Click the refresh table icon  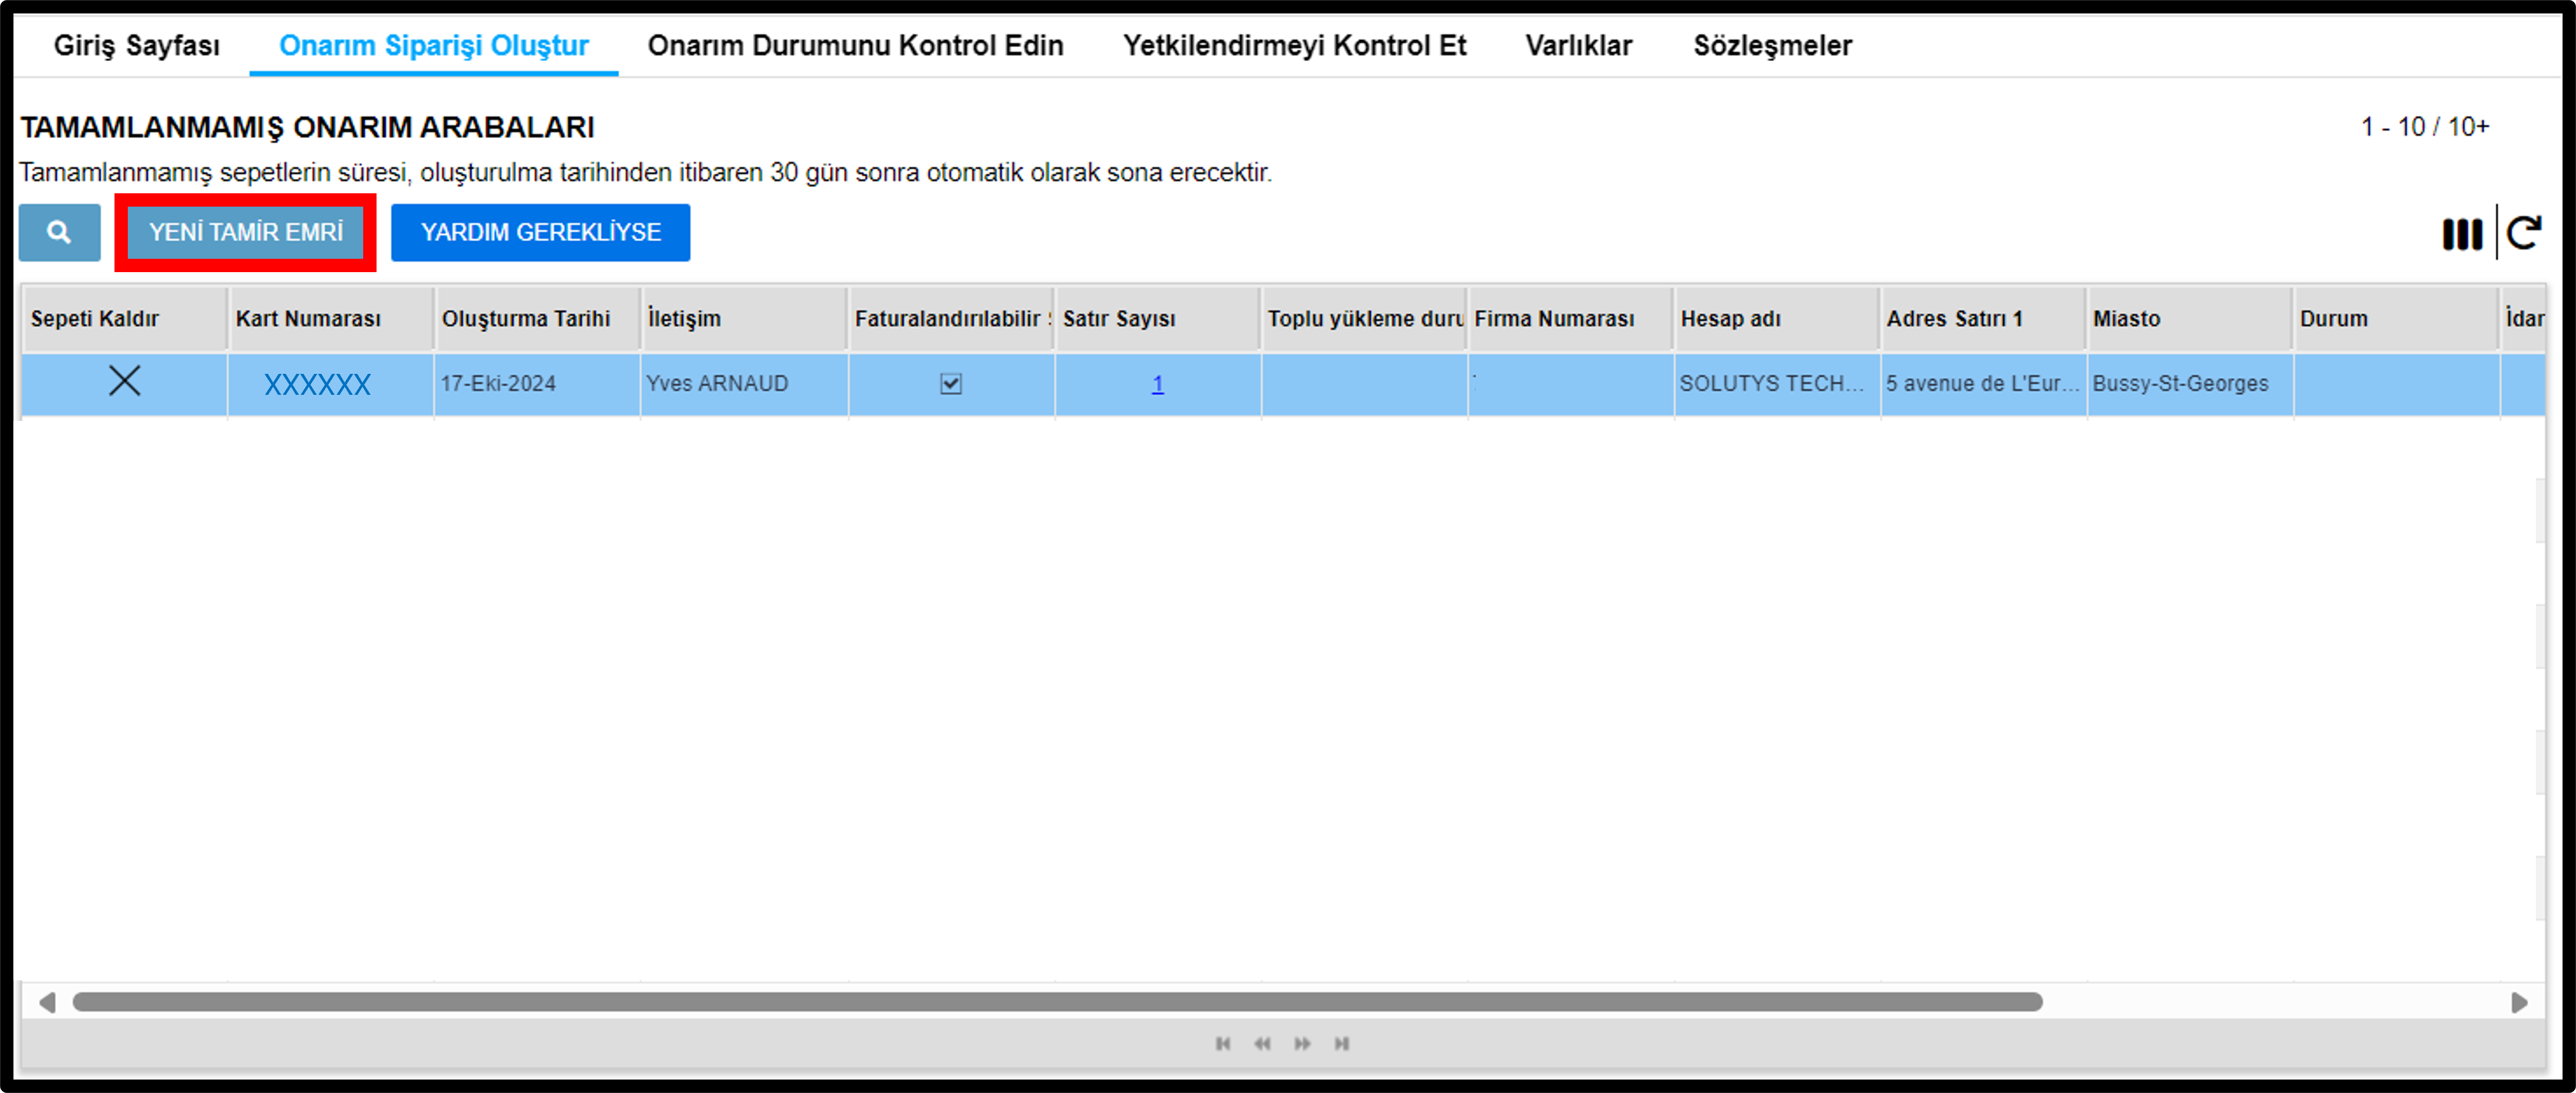tap(2524, 233)
